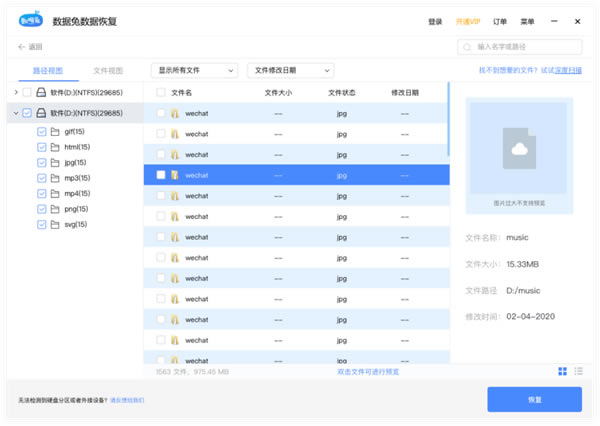Uncheck the expanded drive's checkbox
This screenshot has width=600, height=426.
coord(27,113)
